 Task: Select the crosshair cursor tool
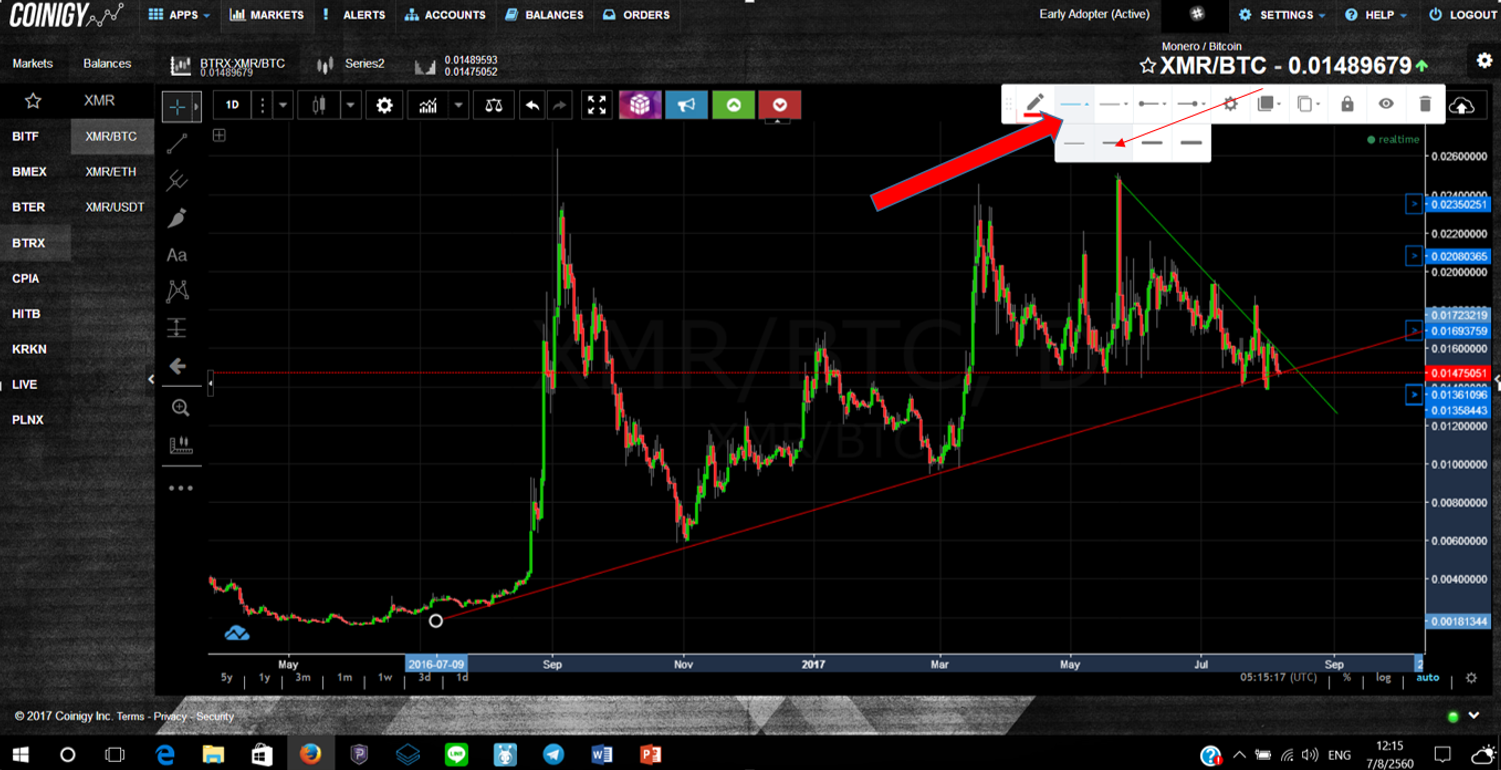177,105
